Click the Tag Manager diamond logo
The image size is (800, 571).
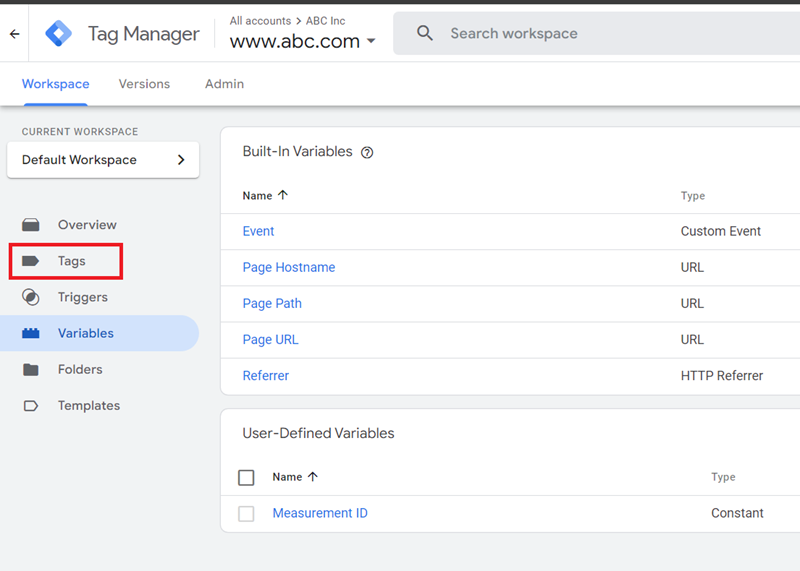click(x=59, y=34)
